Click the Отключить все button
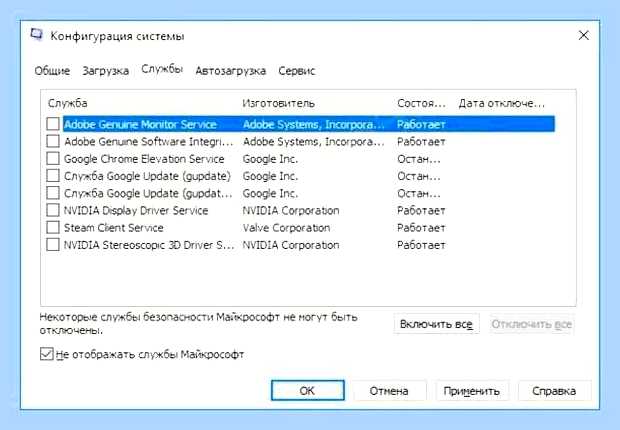The image size is (620, 430). [x=532, y=324]
